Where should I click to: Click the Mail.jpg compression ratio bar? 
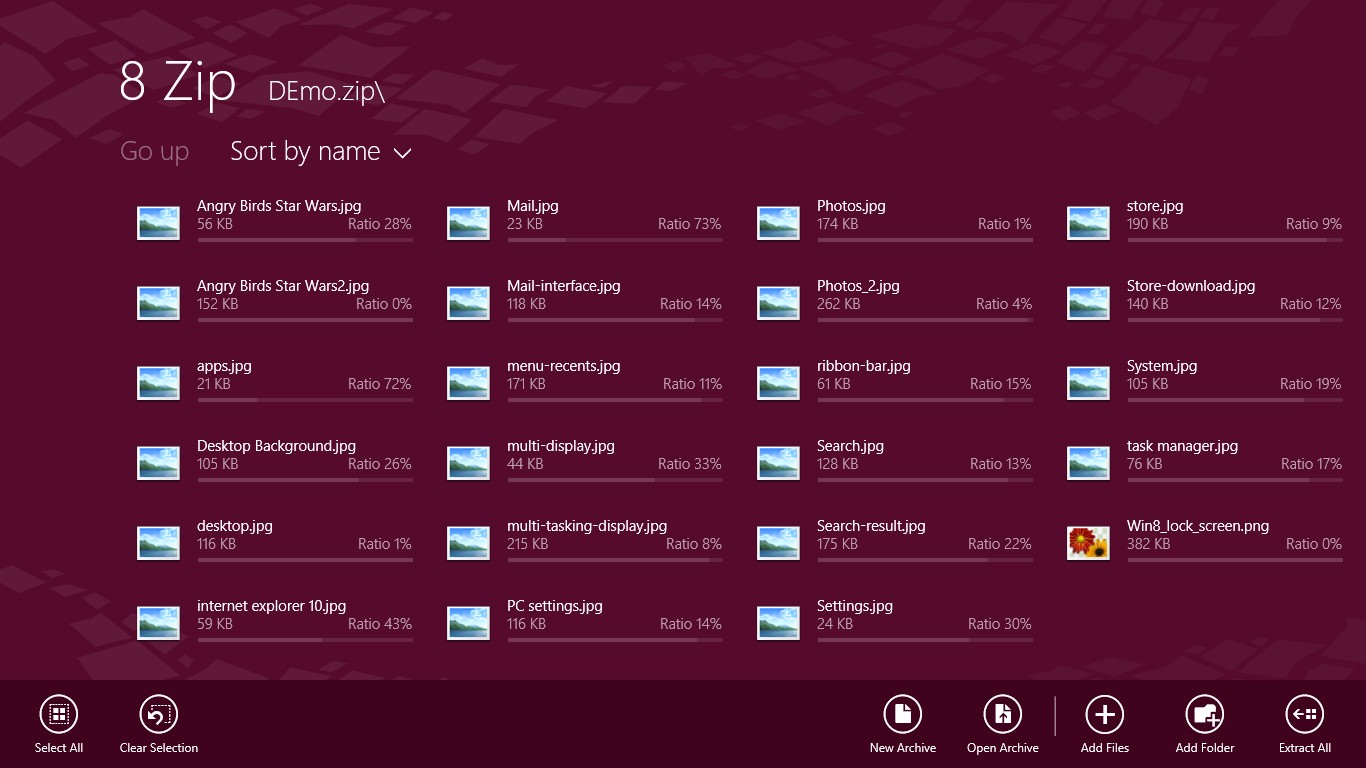[x=615, y=240]
